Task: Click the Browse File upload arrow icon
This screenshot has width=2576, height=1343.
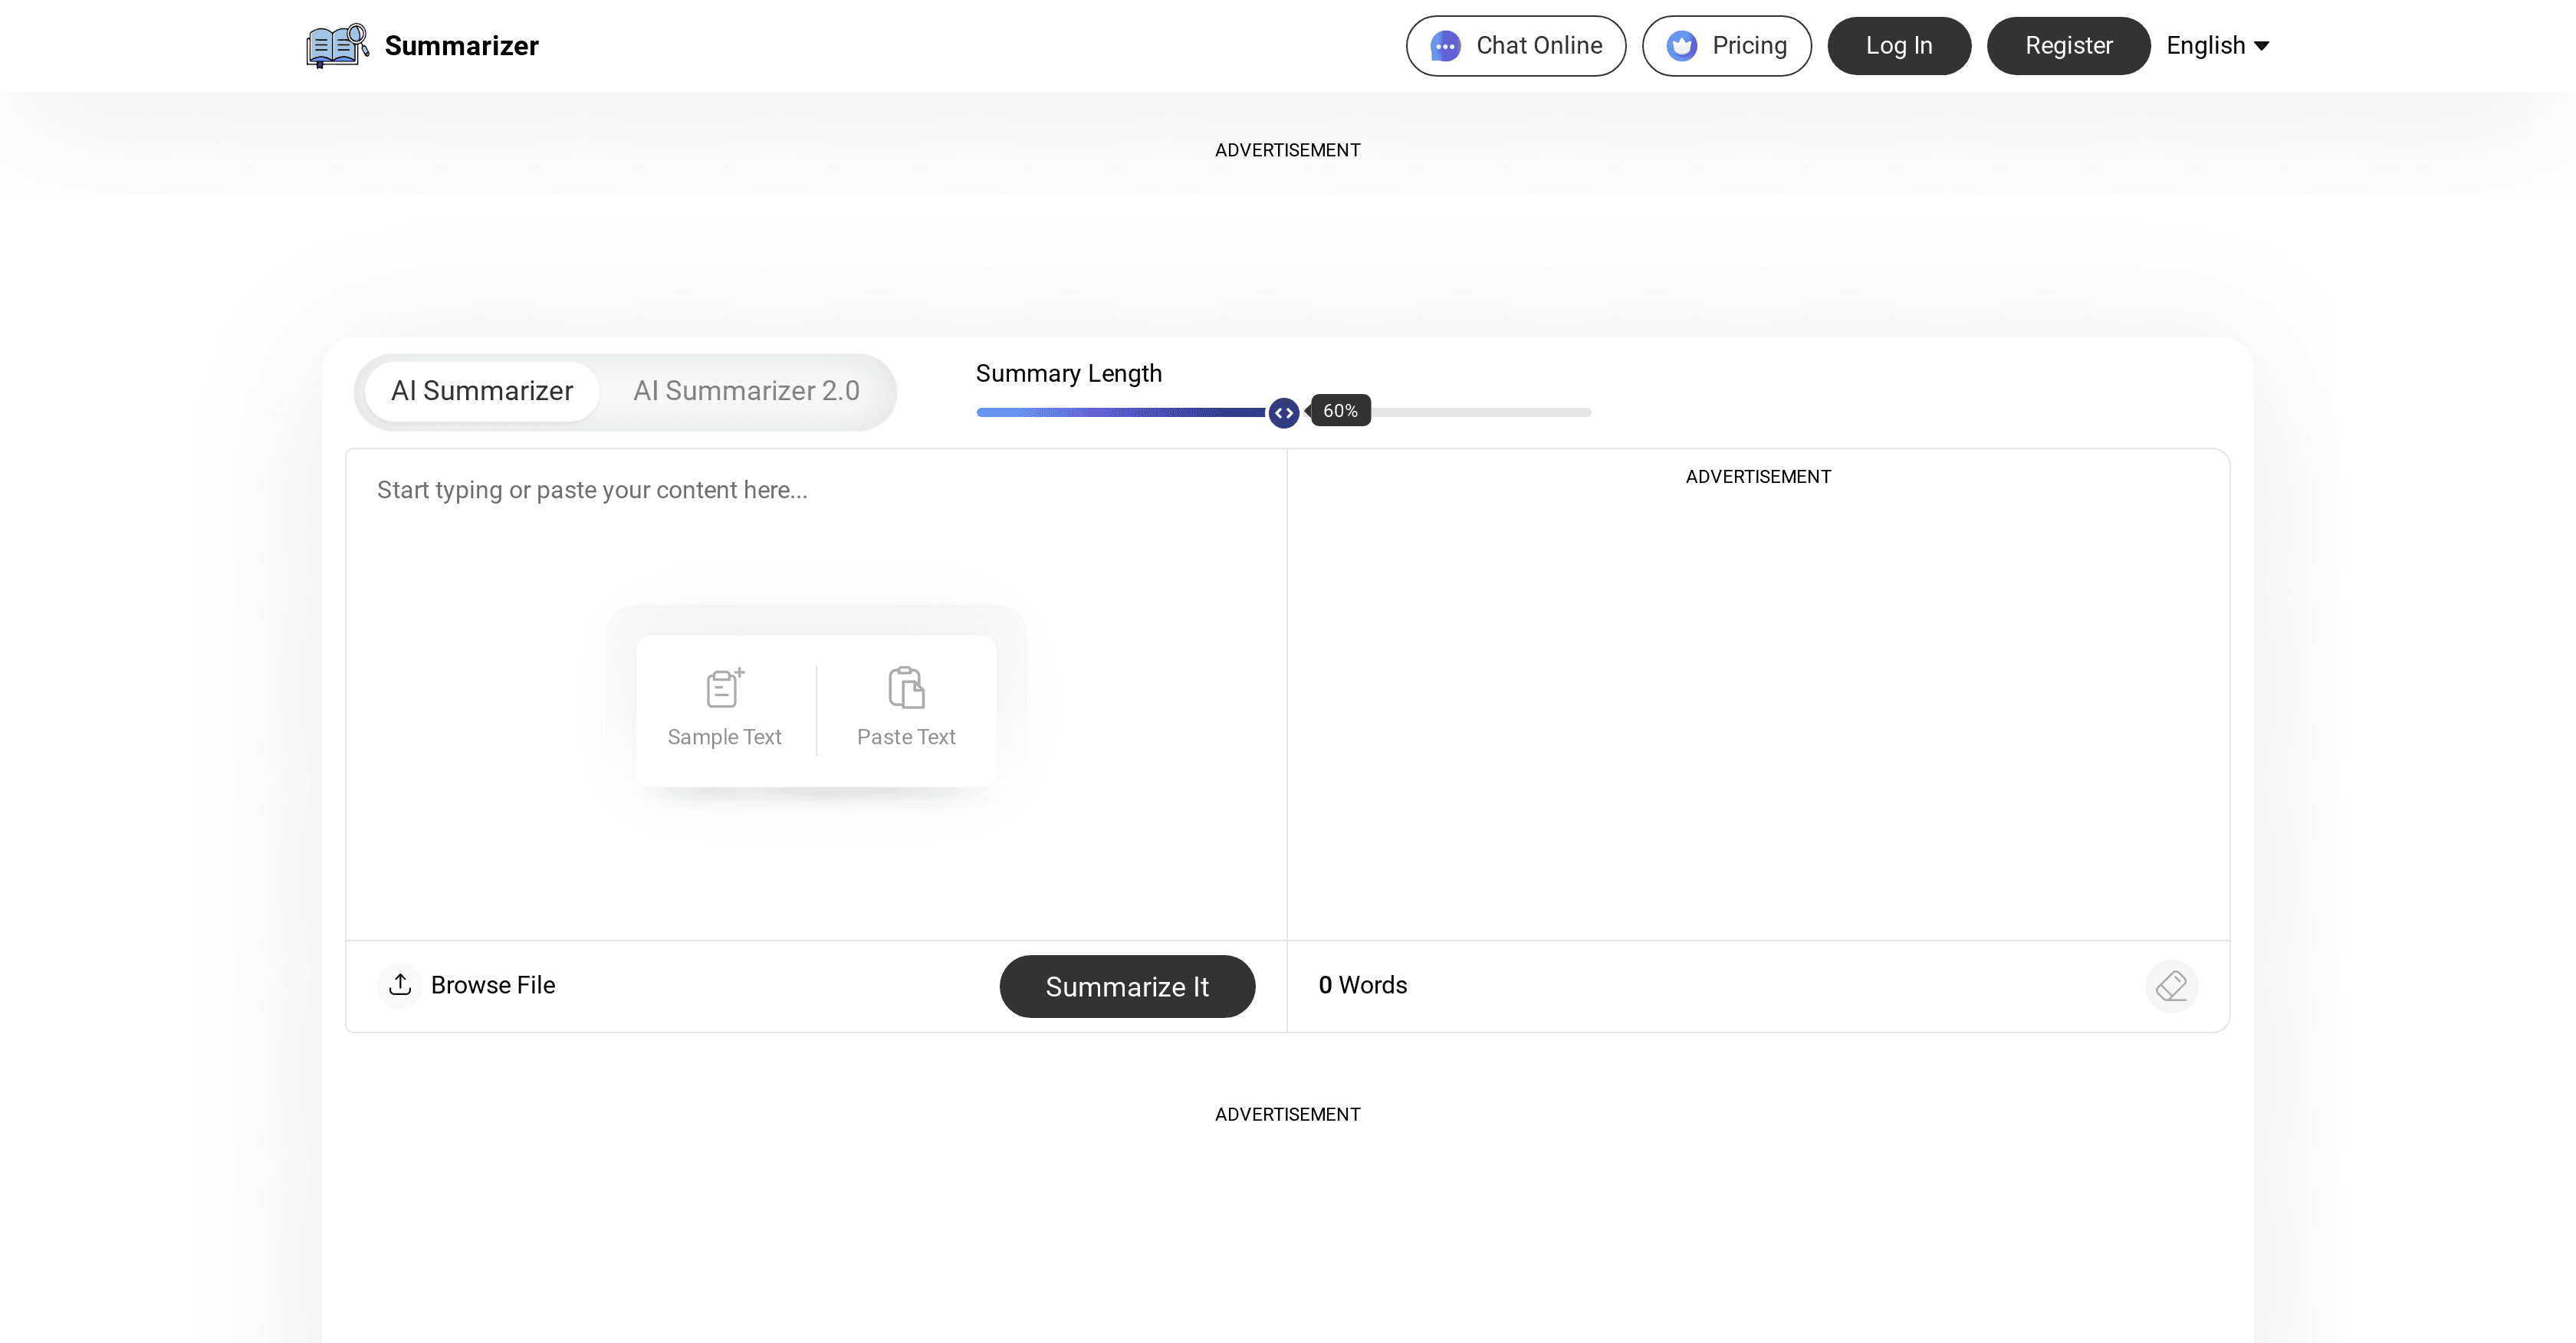Action: pyautogui.click(x=400, y=984)
